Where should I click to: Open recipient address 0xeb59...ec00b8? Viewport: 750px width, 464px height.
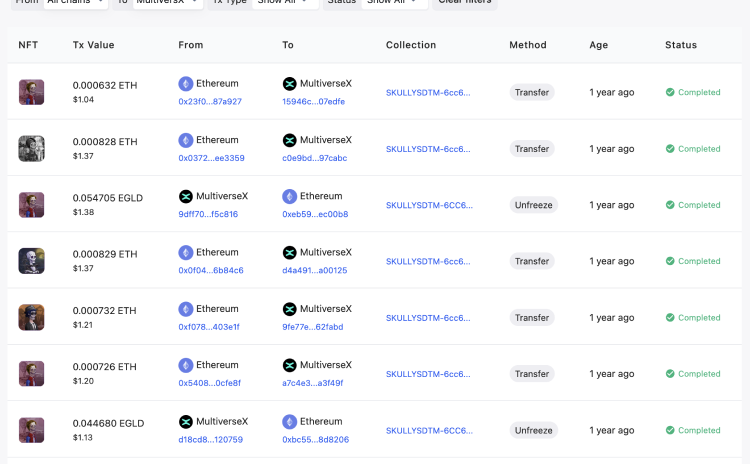(315, 214)
